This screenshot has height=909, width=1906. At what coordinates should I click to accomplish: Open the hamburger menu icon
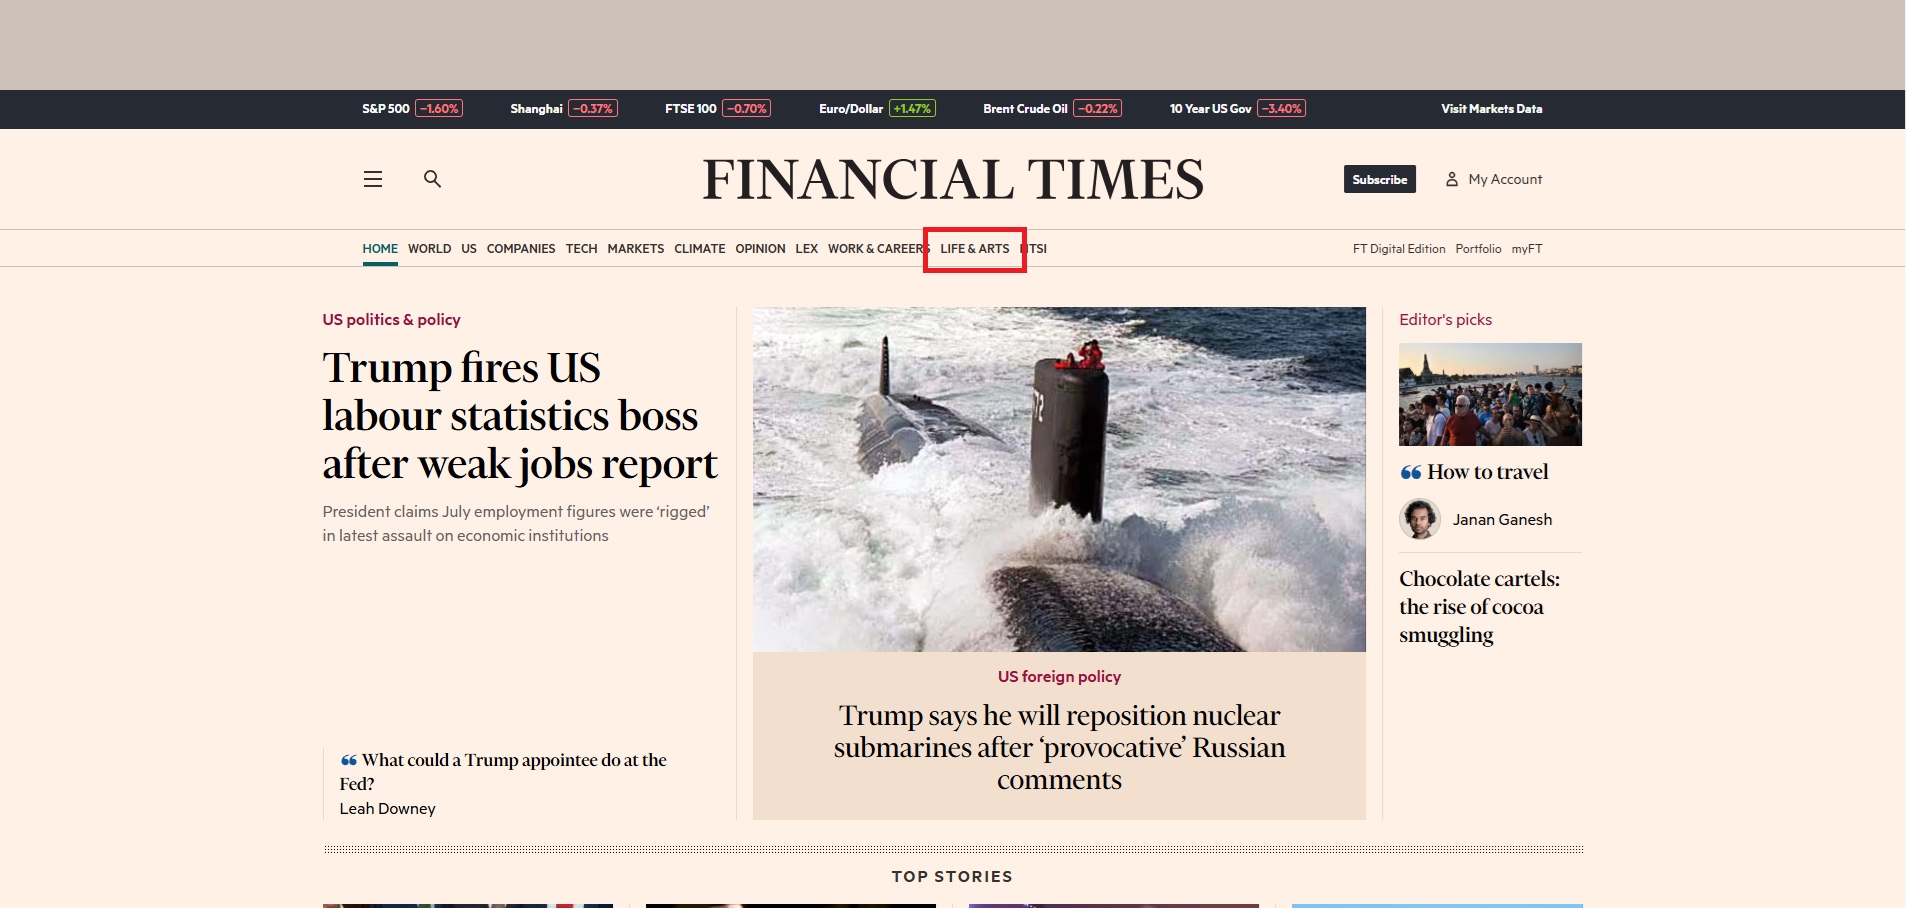[373, 179]
